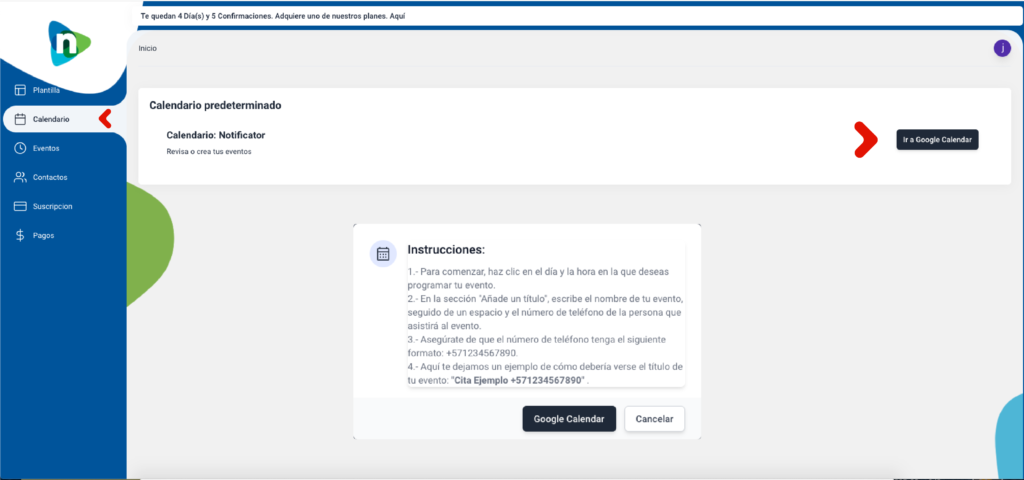Click the Plantilla layout icon
Viewport: 1024px width, 480px height.
(20, 90)
